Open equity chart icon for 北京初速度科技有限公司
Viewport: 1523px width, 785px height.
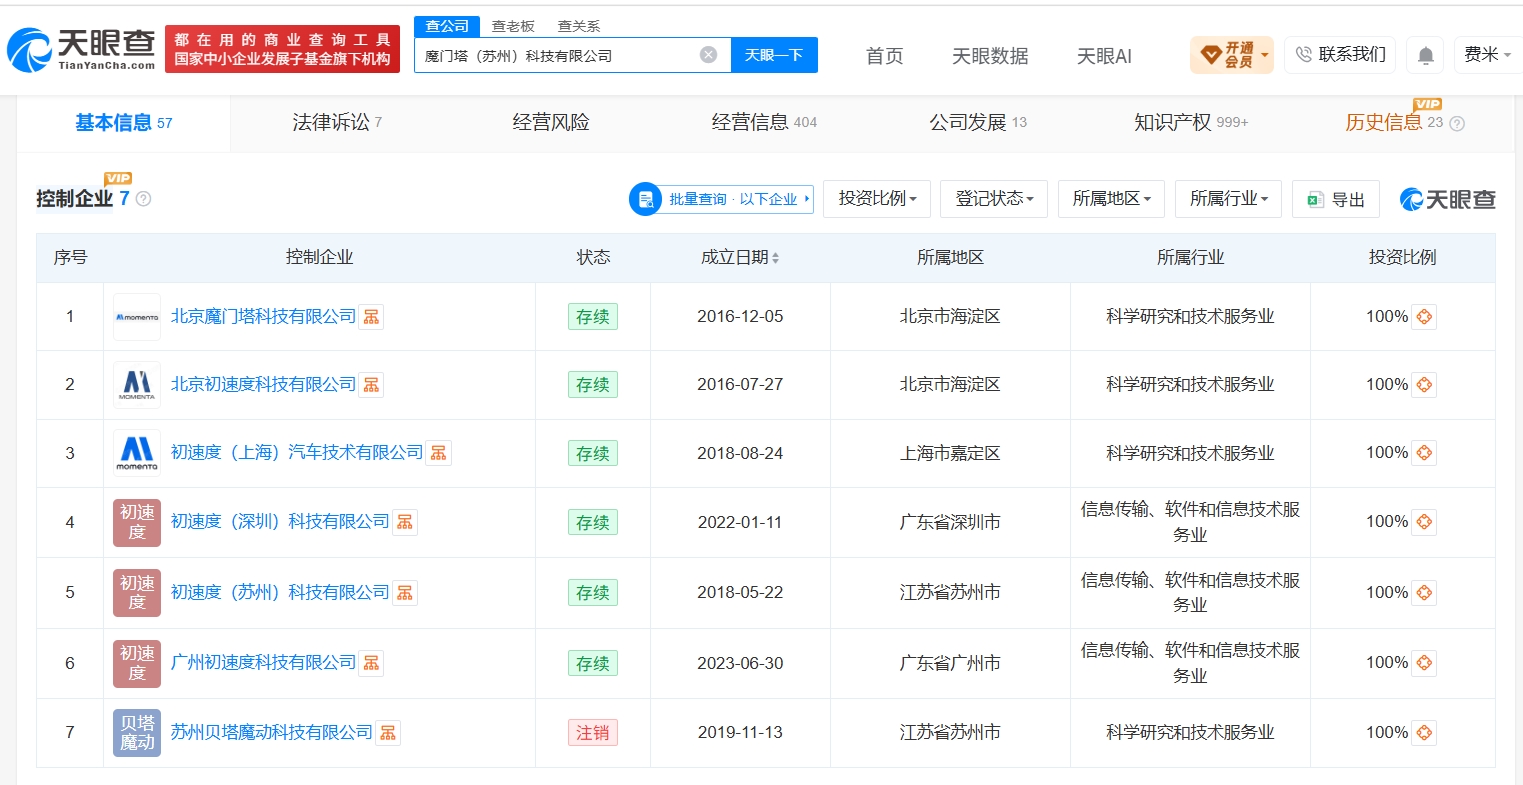click(371, 385)
